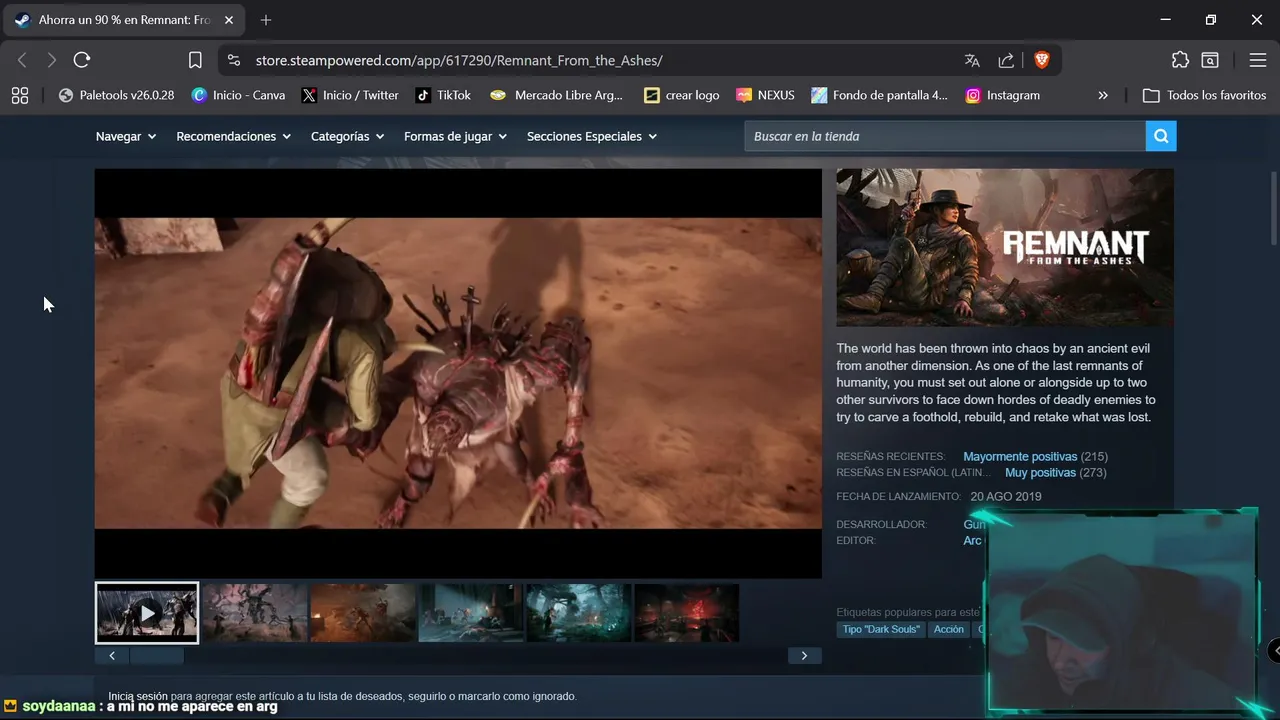This screenshot has height=720, width=1280.
Task: Go back using browser back arrow
Action: 22,60
